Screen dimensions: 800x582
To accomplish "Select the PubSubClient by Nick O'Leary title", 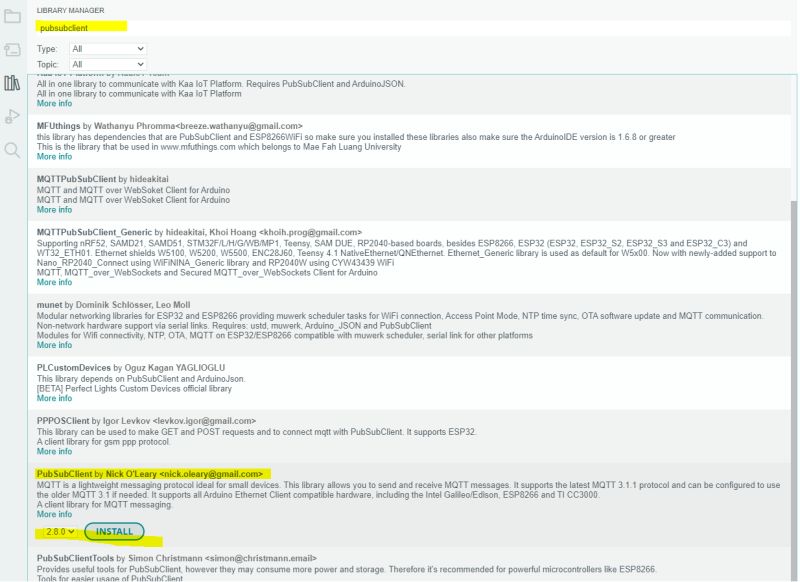I will pyautogui.click(x=150, y=474).
